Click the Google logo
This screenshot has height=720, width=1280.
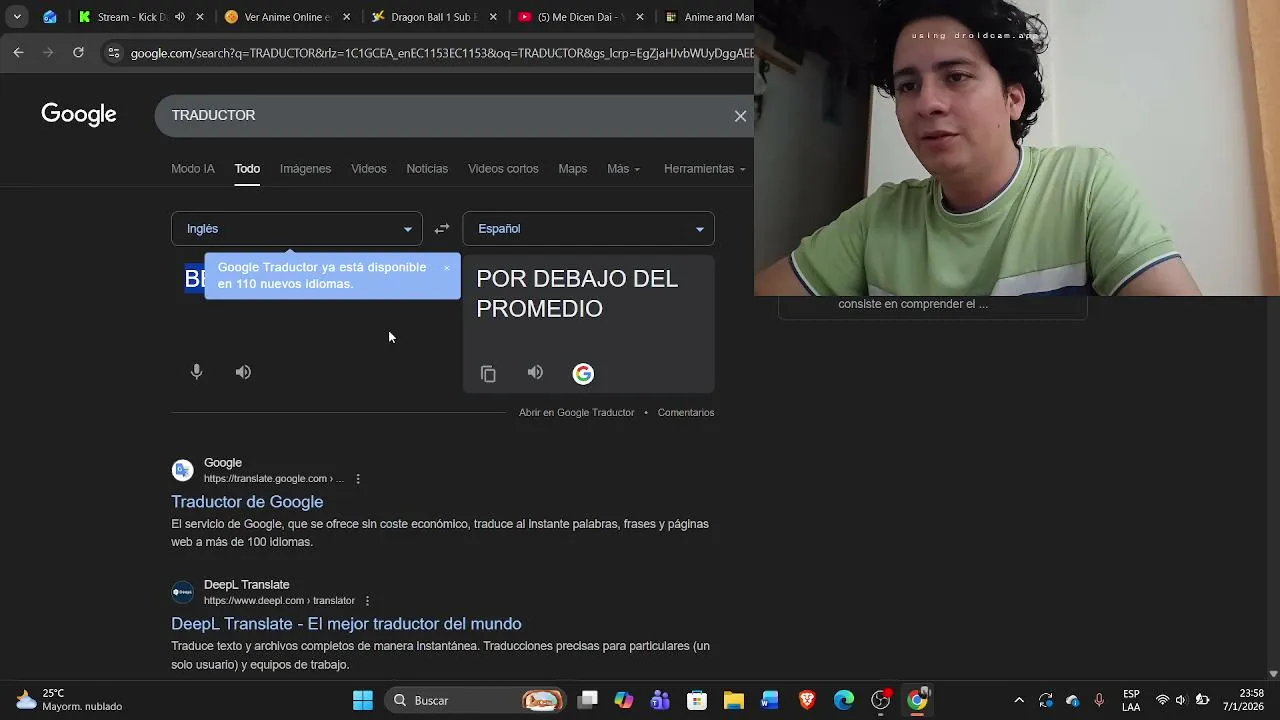point(79,115)
